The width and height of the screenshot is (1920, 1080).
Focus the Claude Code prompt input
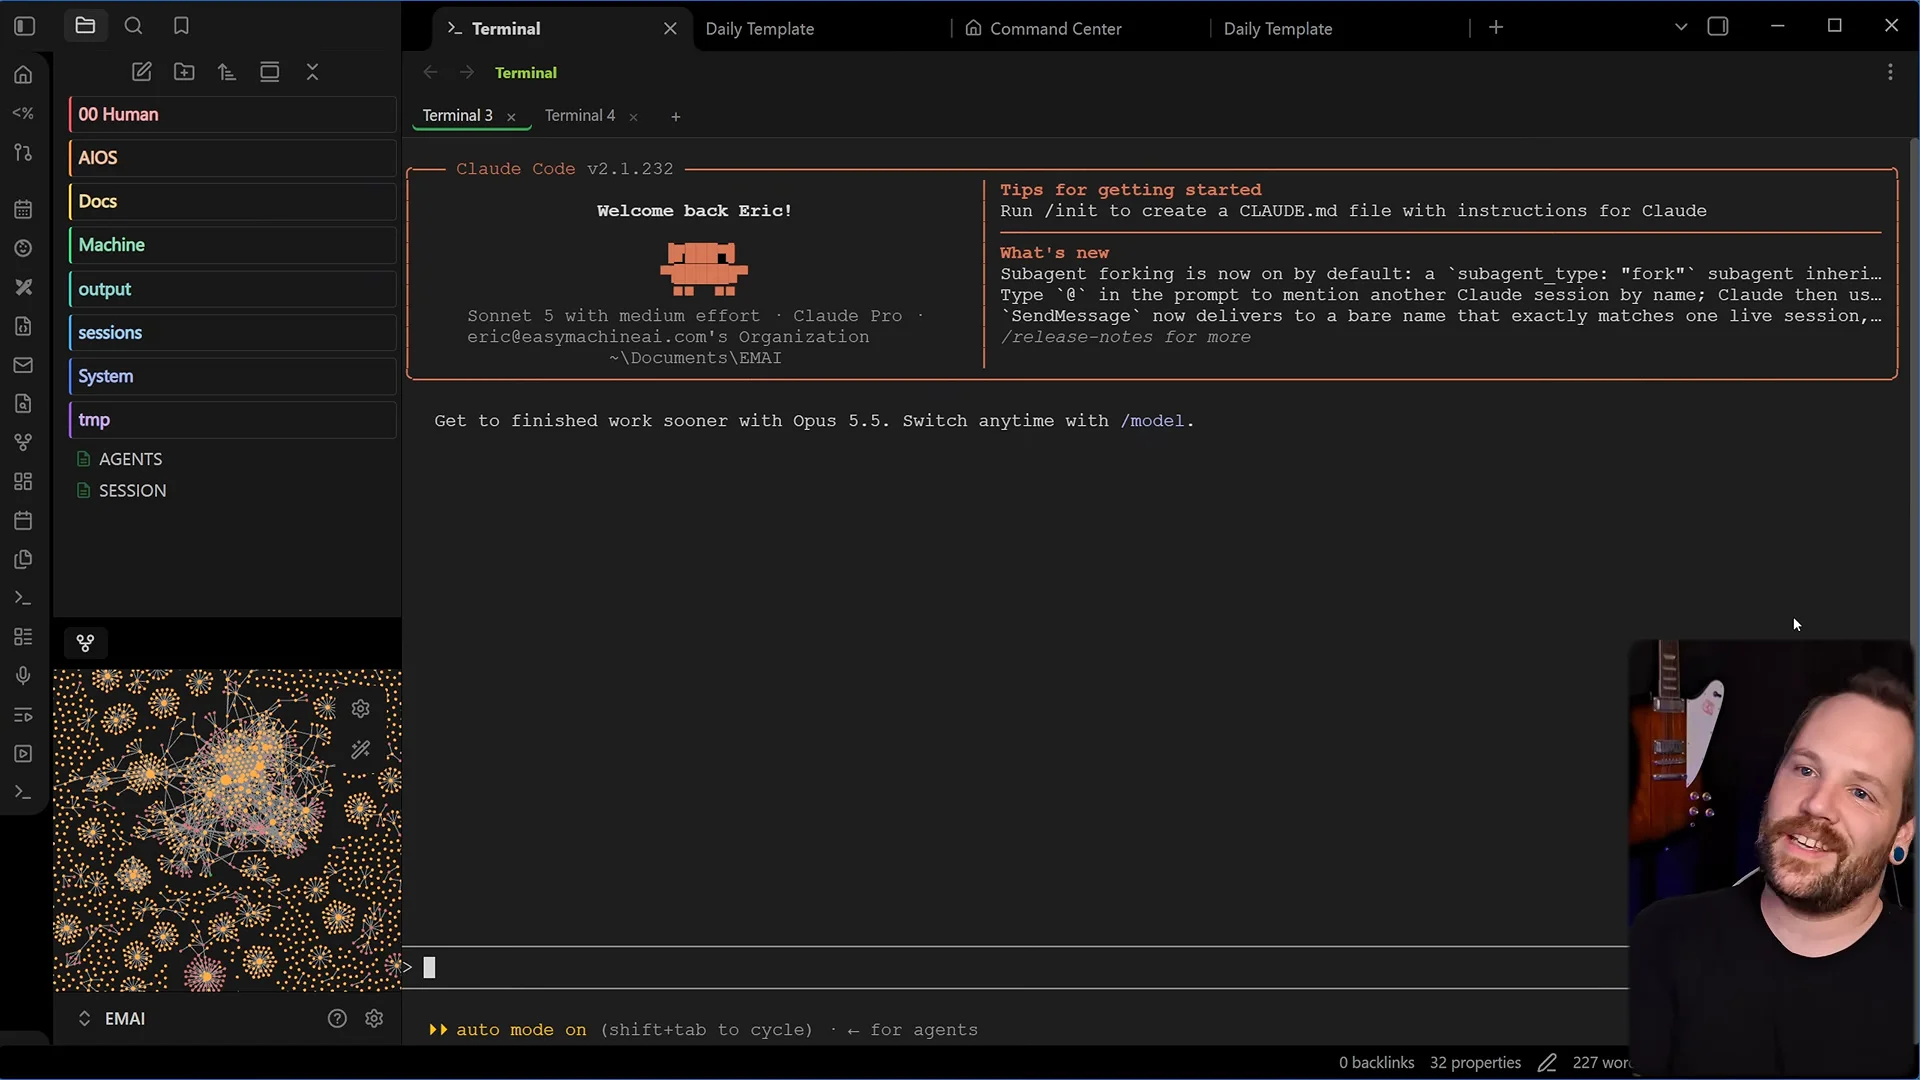pyautogui.click(x=1015, y=967)
